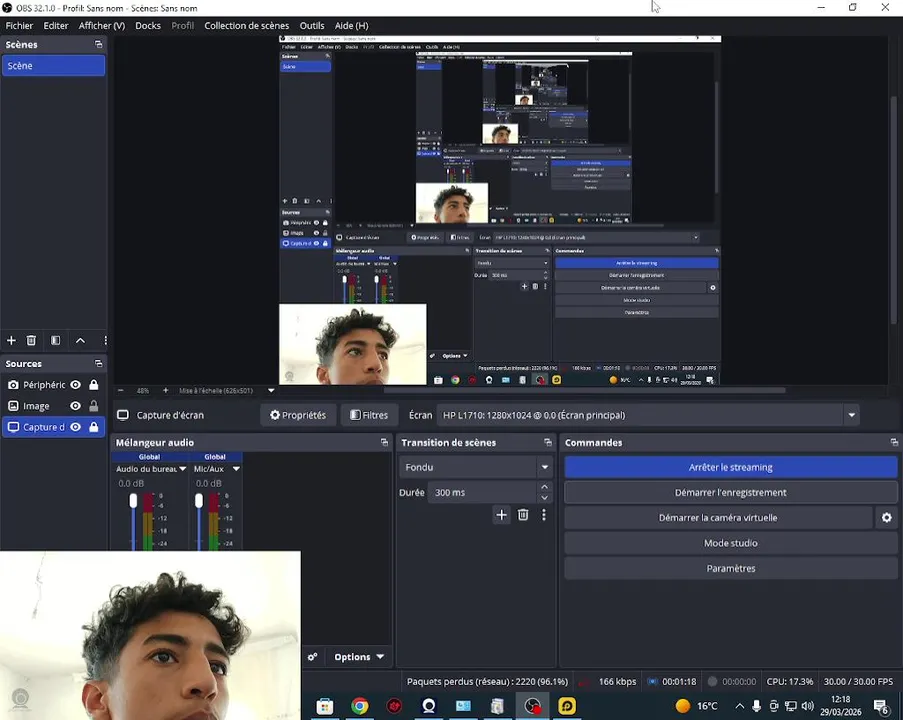Open preview scaling dropdown Mise à l'échelle
This screenshot has height=720, width=903.
(x=271, y=391)
